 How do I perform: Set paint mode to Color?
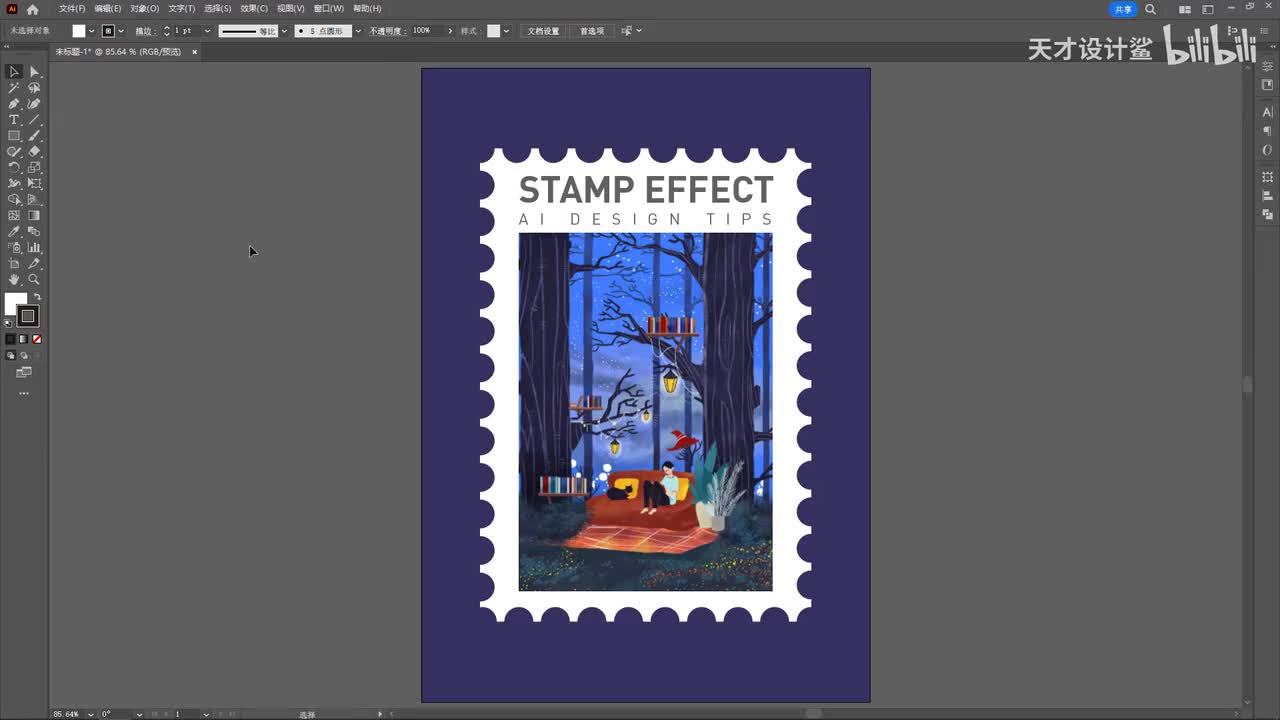(x=10, y=339)
